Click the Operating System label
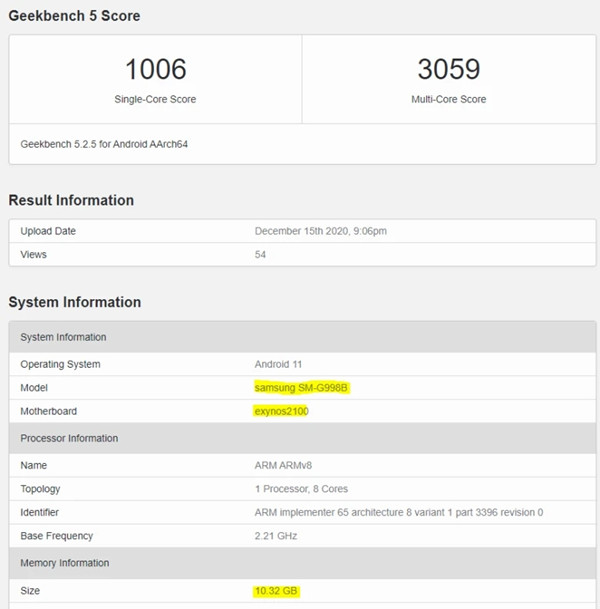This screenshot has width=600, height=609. (x=60, y=364)
